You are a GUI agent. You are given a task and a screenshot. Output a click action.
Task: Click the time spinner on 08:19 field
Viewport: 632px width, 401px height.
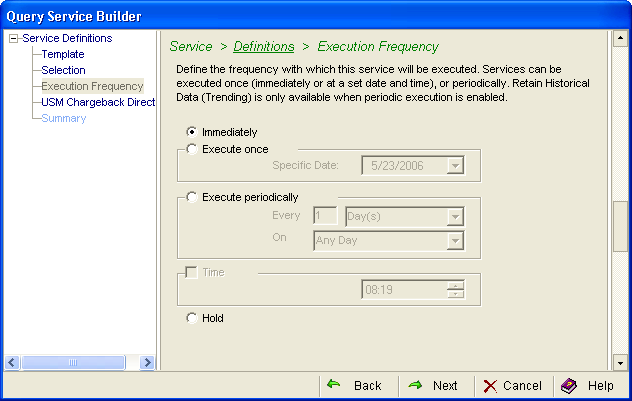(455, 289)
